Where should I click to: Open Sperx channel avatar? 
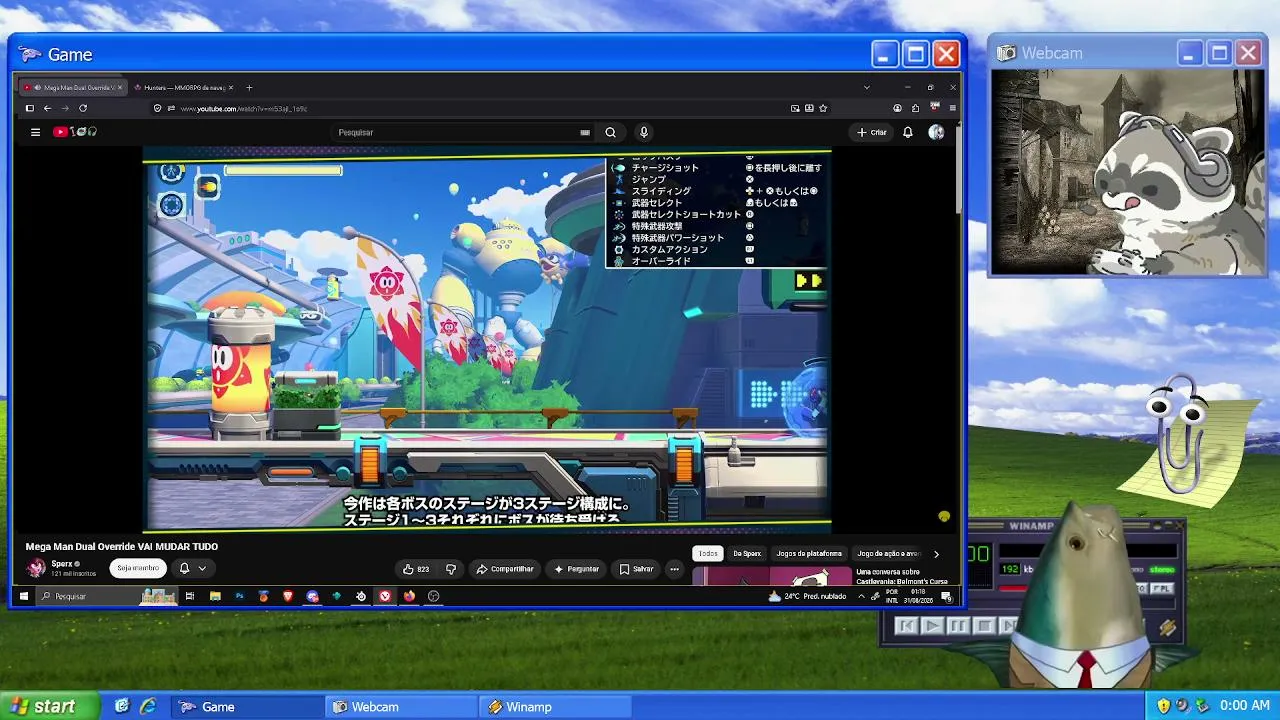pyautogui.click(x=36, y=568)
